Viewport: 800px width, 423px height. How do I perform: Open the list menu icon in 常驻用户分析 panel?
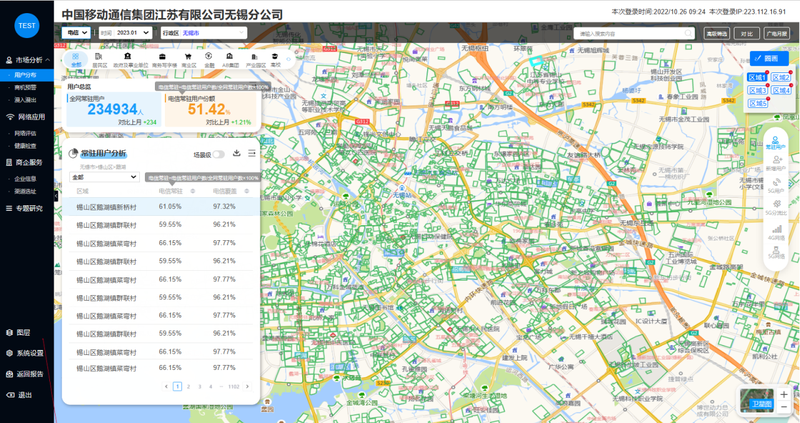(x=252, y=153)
